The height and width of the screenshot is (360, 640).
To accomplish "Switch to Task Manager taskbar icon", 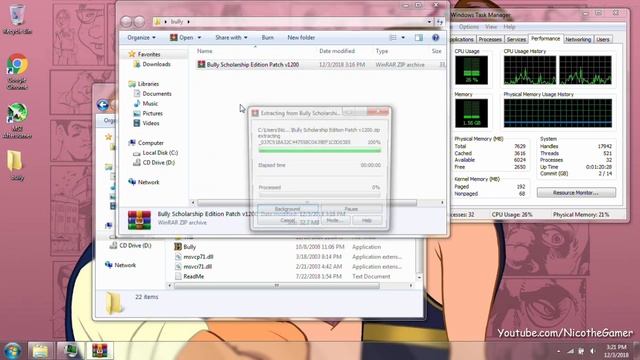I will (70, 351).
